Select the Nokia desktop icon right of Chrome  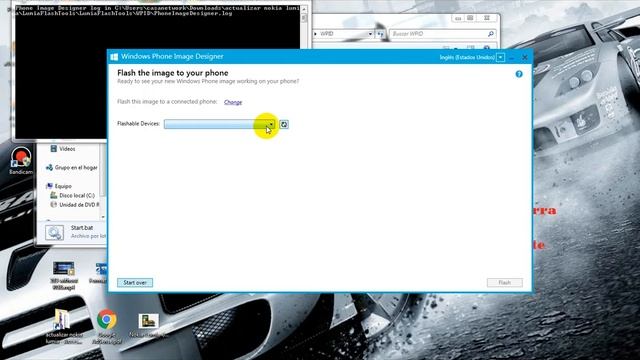click(148, 325)
